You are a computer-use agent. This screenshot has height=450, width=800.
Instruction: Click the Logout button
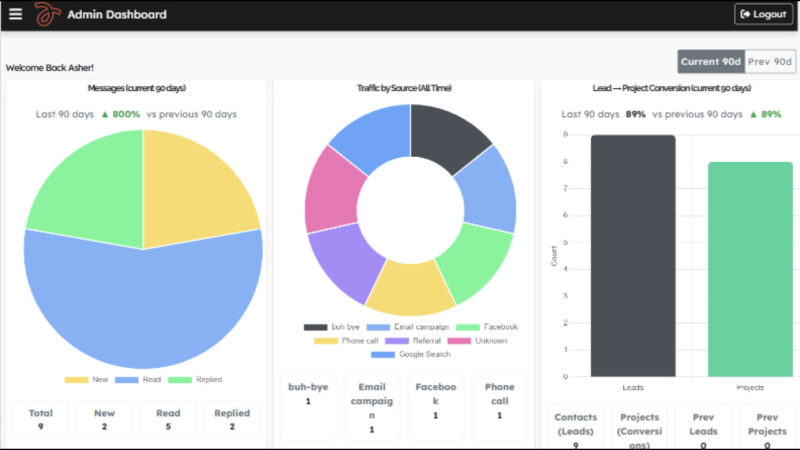(763, 14)
